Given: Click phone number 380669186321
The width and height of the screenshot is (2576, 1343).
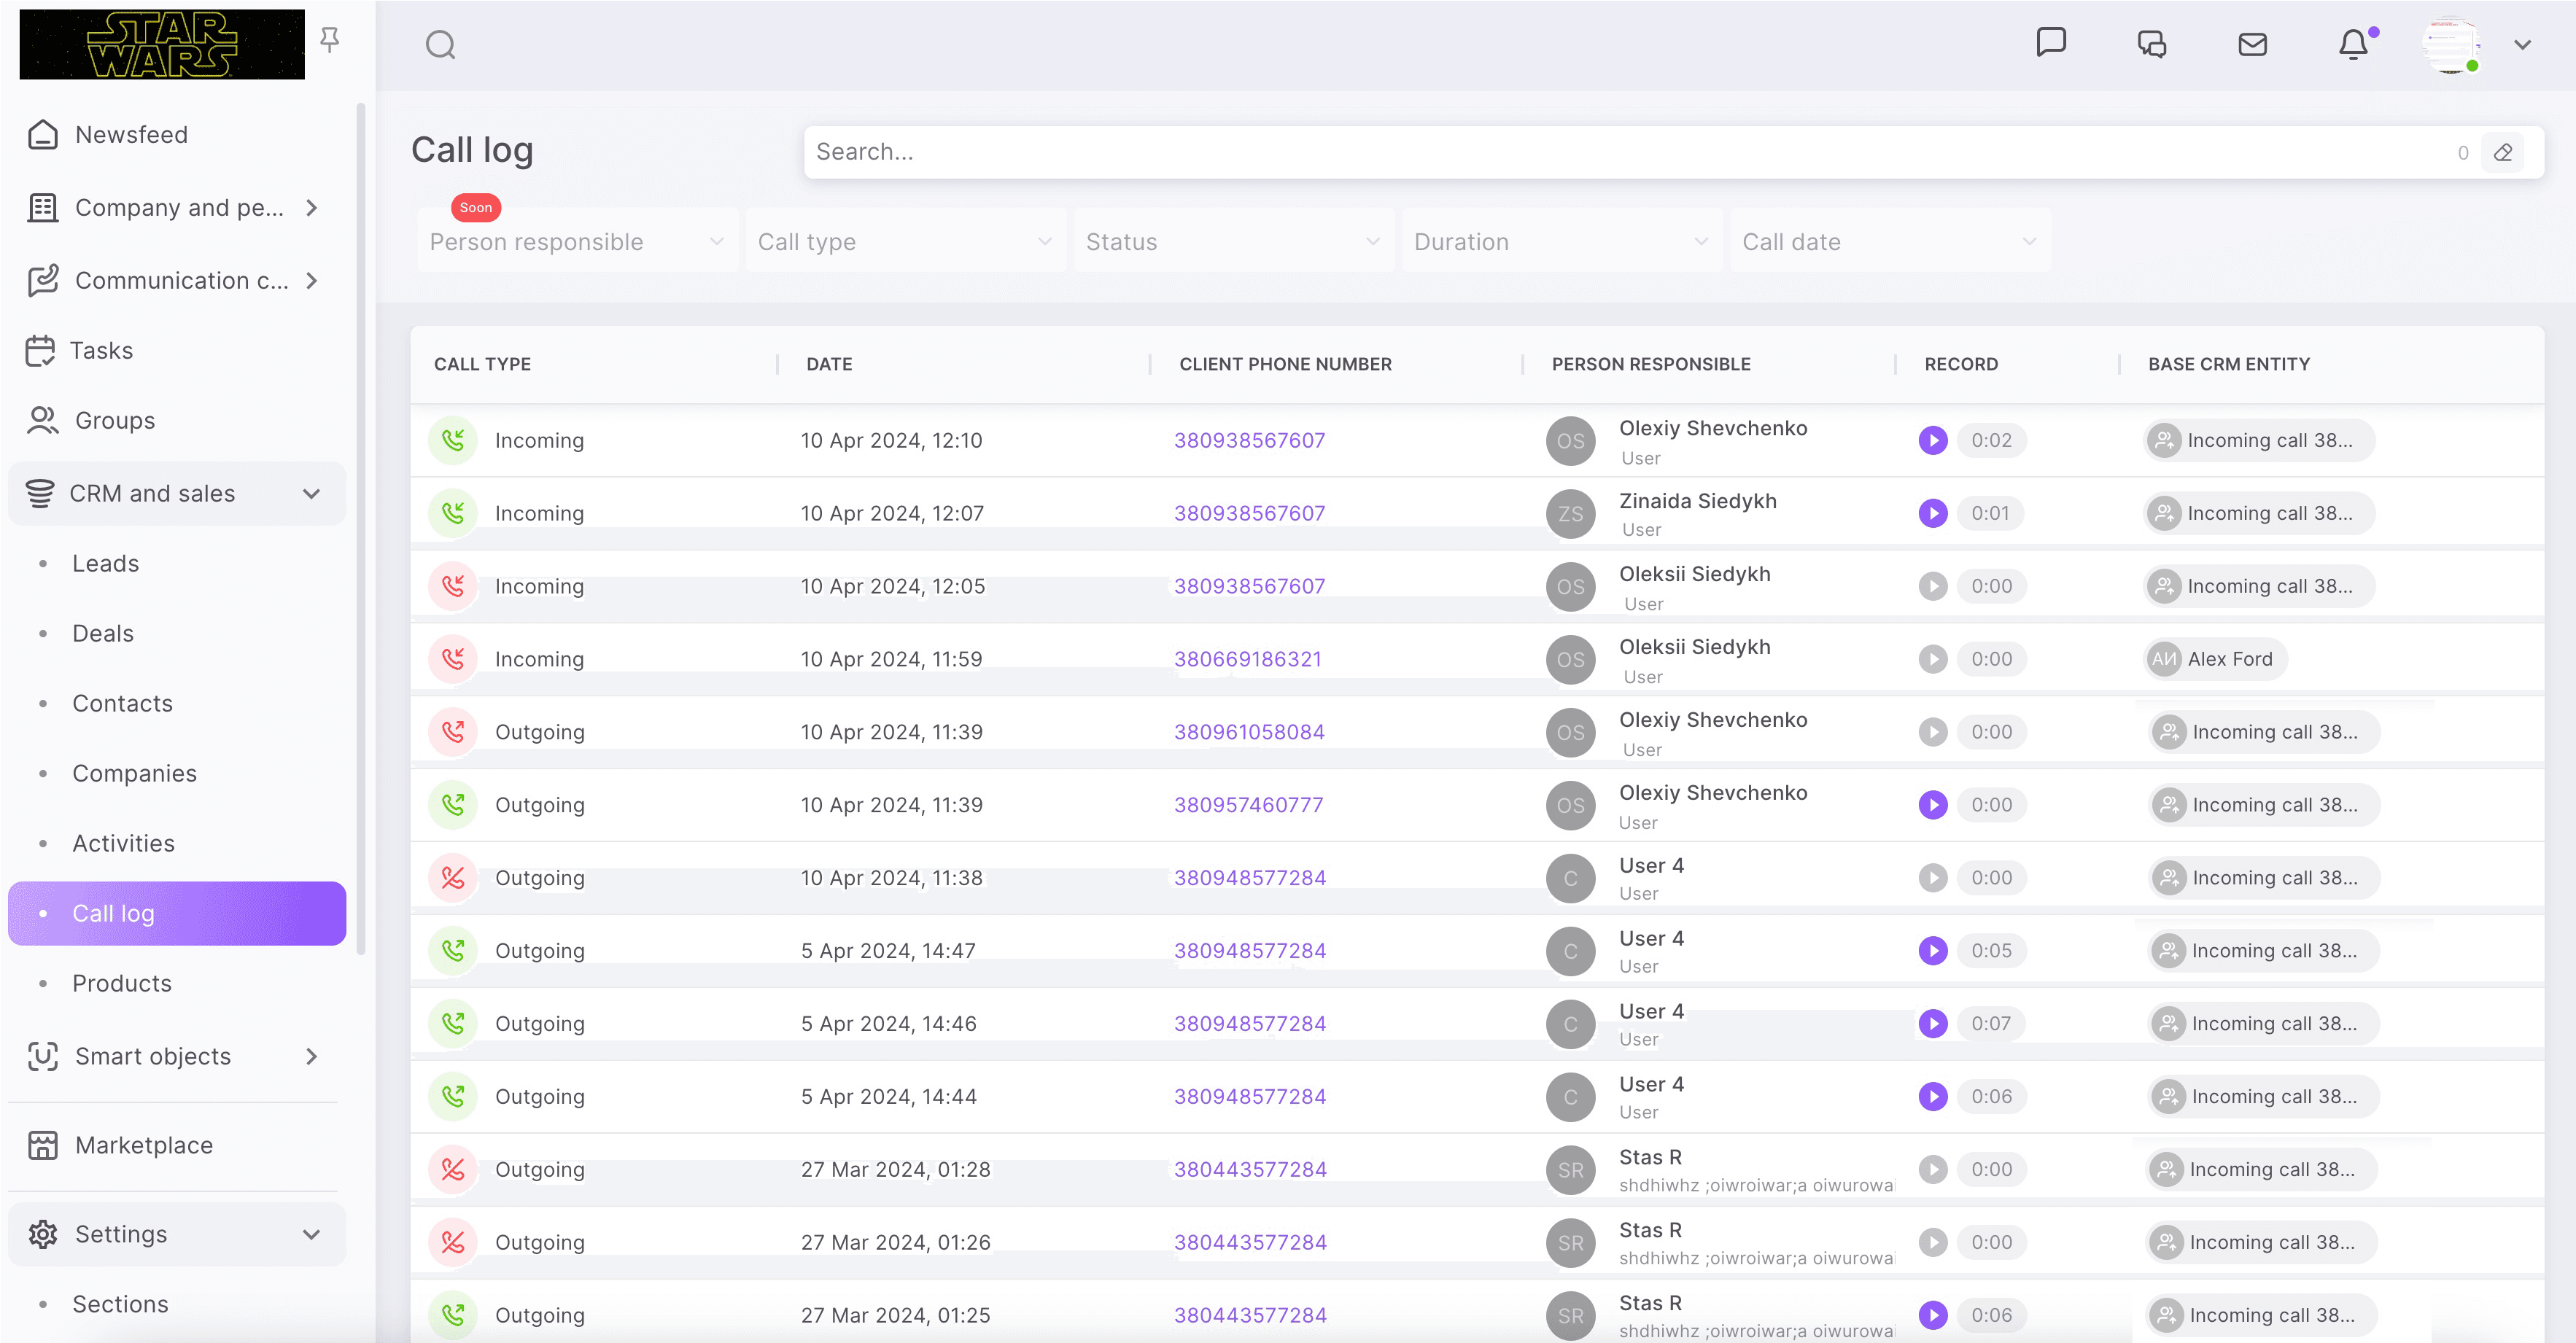Looking at the screenshot, I should (1247, 659).
